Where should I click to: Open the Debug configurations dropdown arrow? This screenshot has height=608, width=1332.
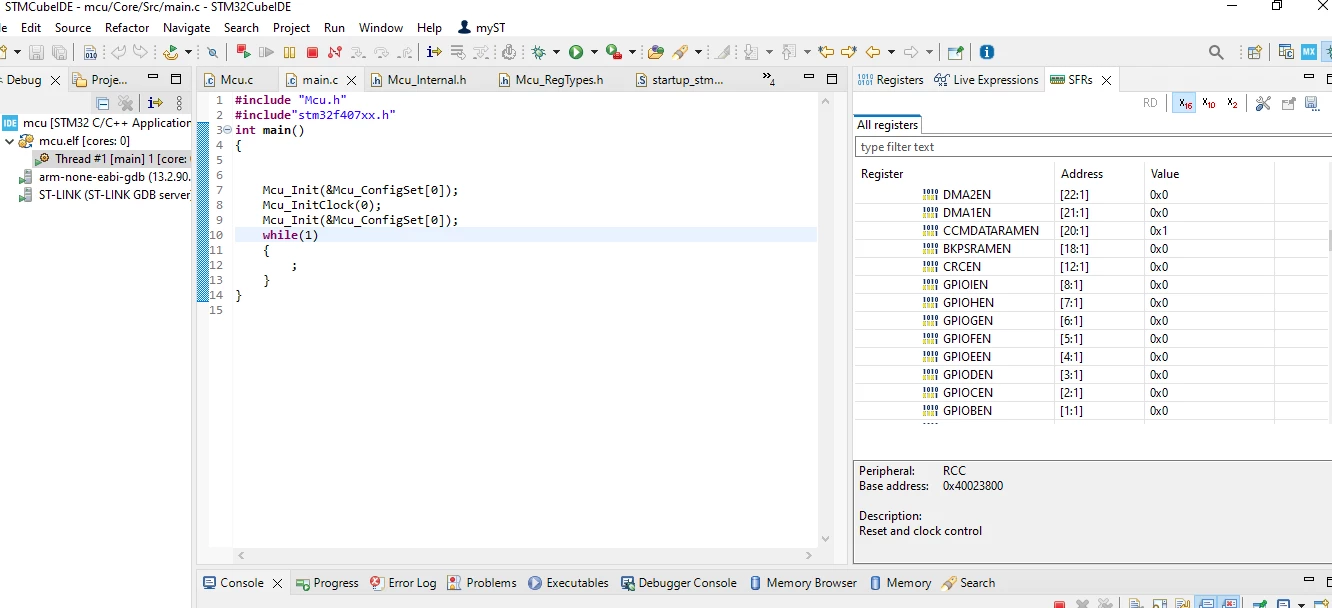(556, 52)
